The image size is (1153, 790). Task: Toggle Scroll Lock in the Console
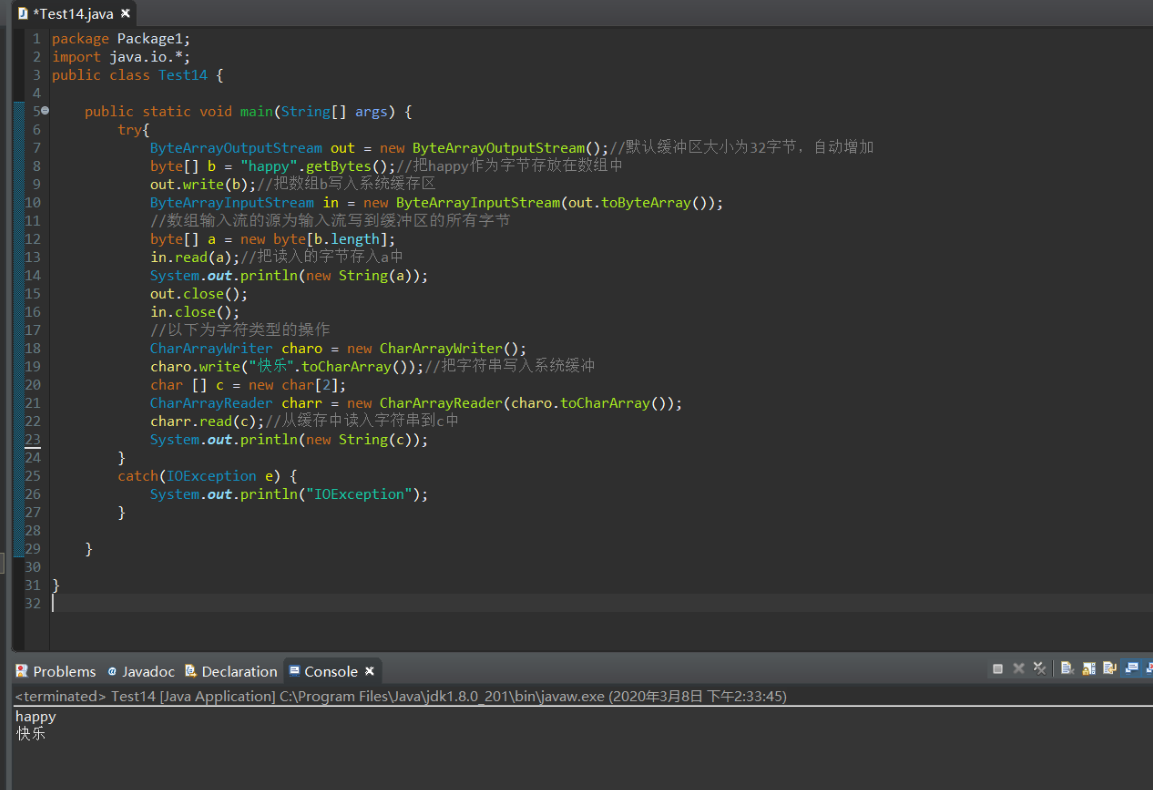(1089, 669)
